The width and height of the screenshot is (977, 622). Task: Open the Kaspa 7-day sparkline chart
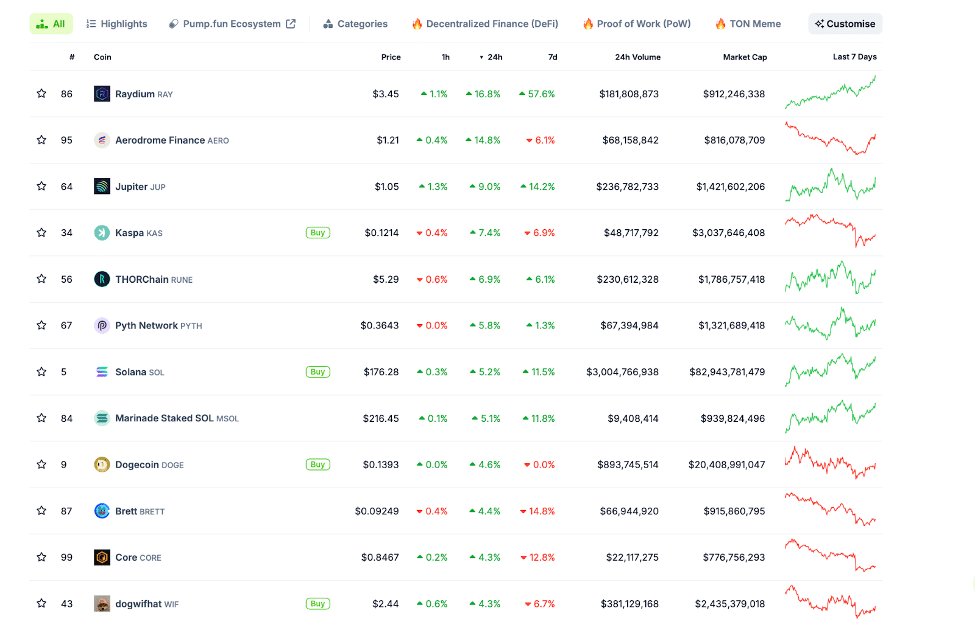click(x=831, y=231)
